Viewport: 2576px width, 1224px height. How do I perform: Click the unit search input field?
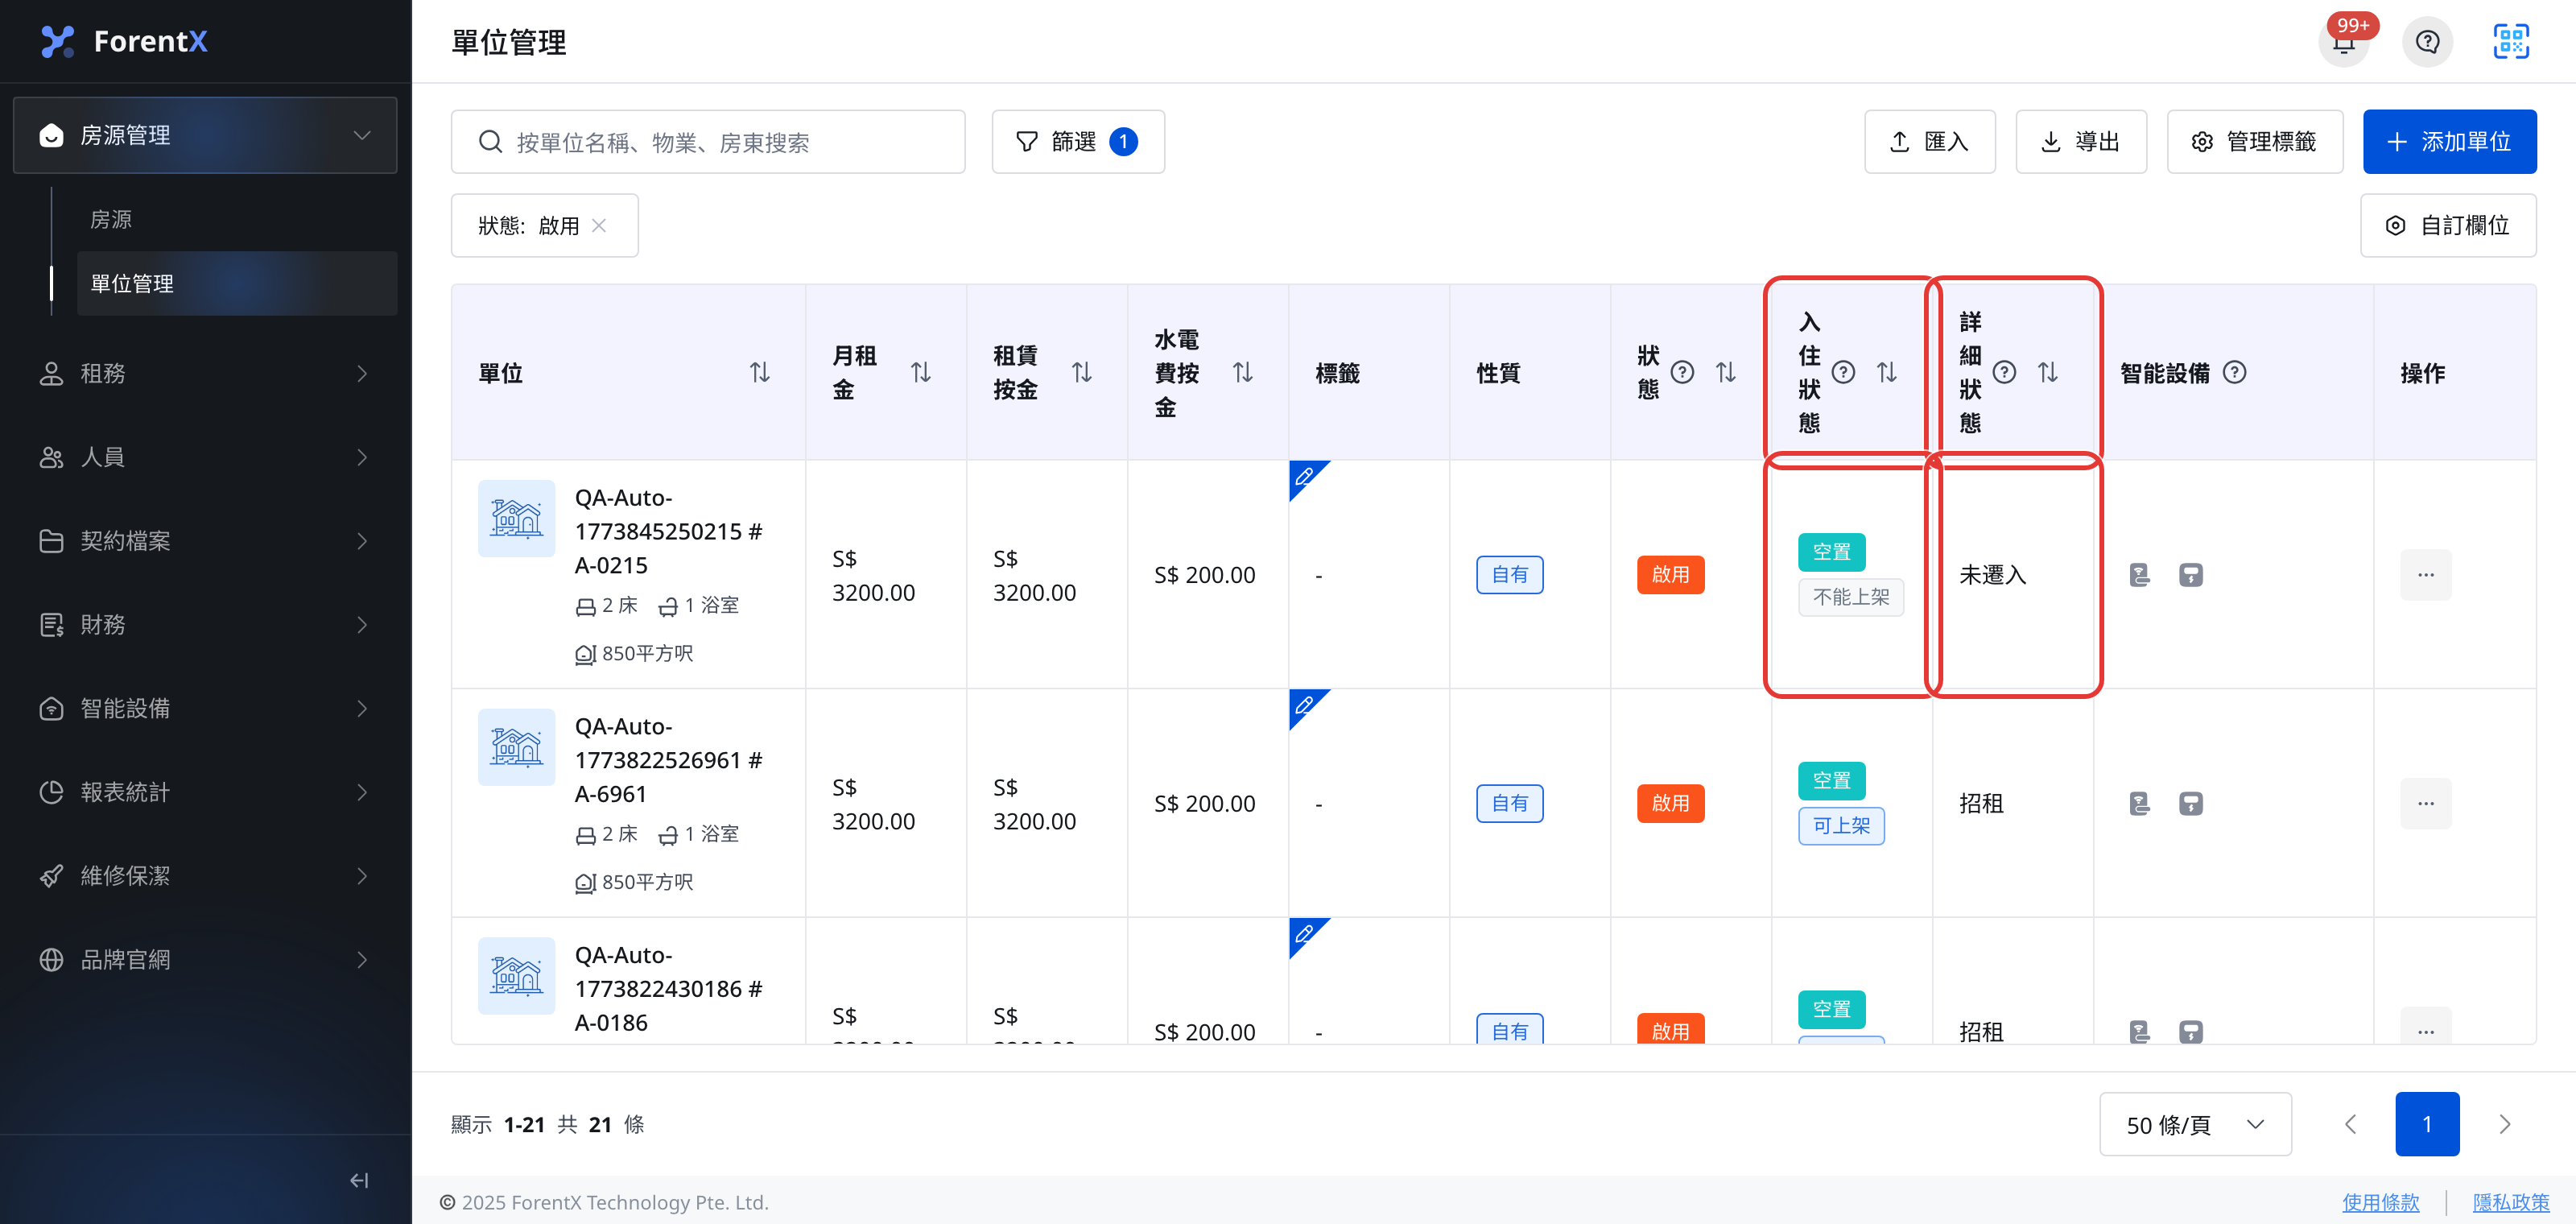(x=708, y=142)
